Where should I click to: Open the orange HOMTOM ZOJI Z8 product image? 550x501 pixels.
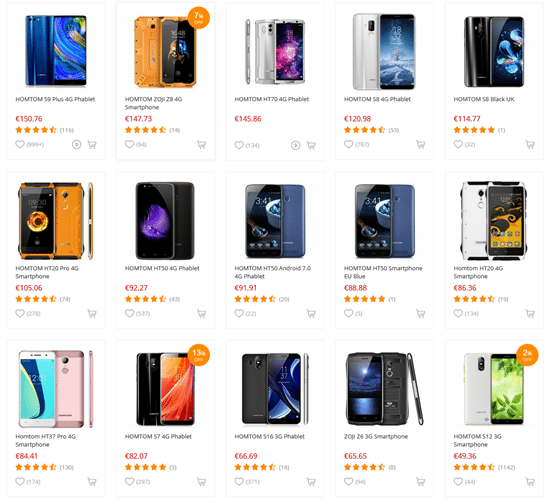tap(165, 52)
